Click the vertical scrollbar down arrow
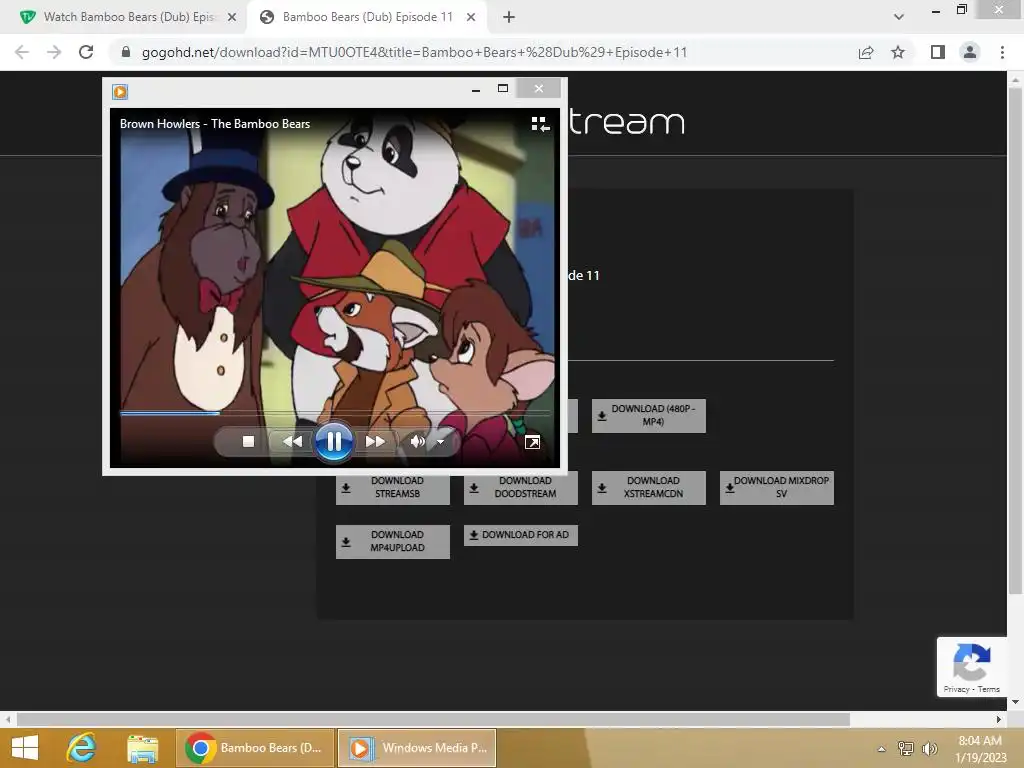 coord(1015,702)
